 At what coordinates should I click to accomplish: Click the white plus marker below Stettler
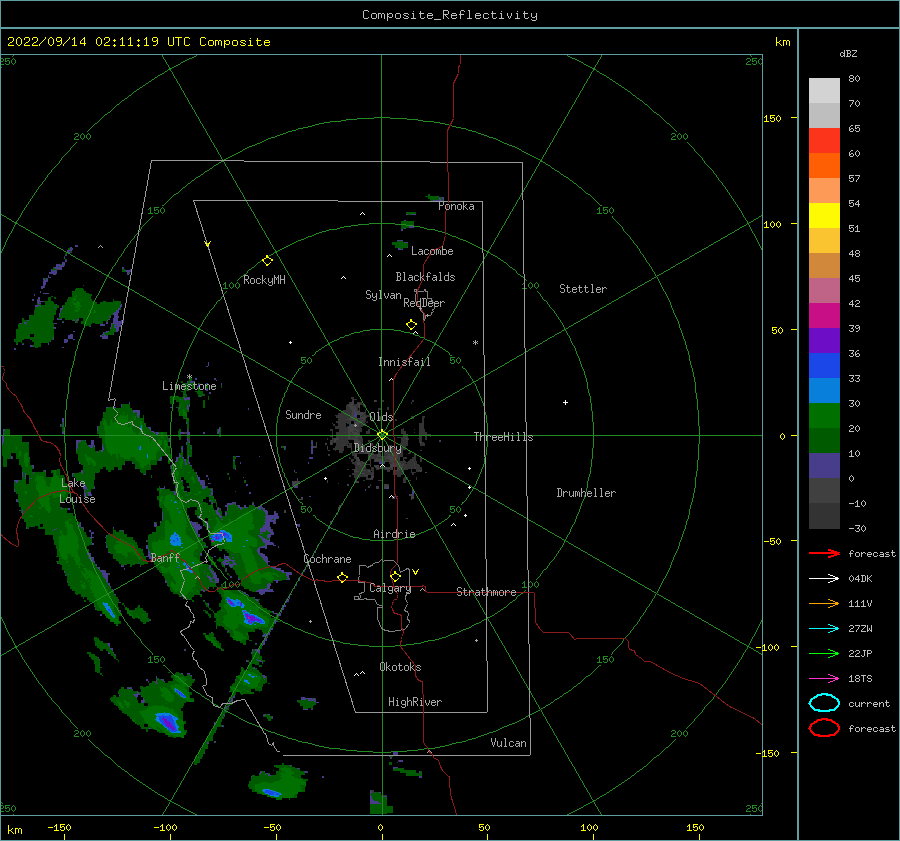(565, 402)
